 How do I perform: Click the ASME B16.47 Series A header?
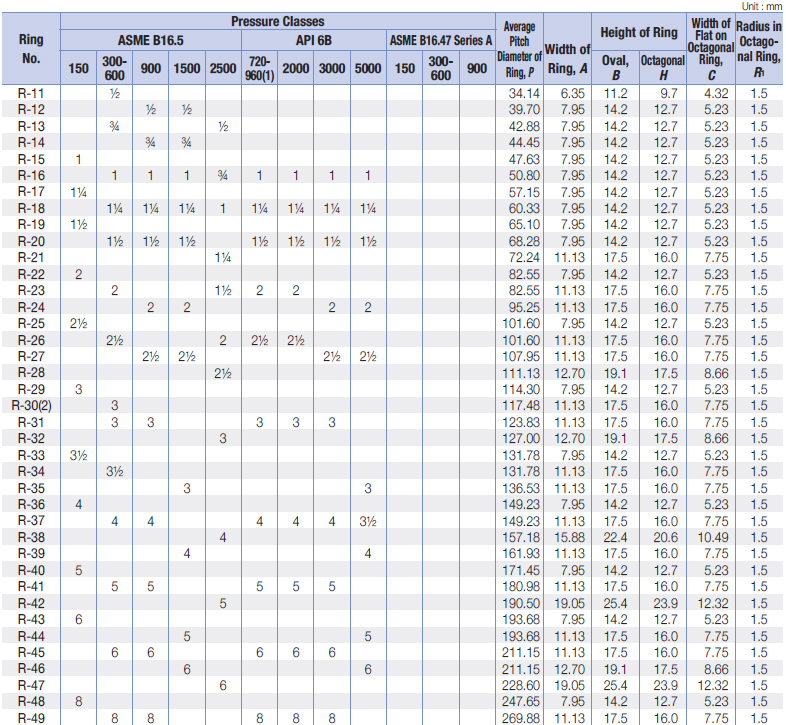click(441, 41)
